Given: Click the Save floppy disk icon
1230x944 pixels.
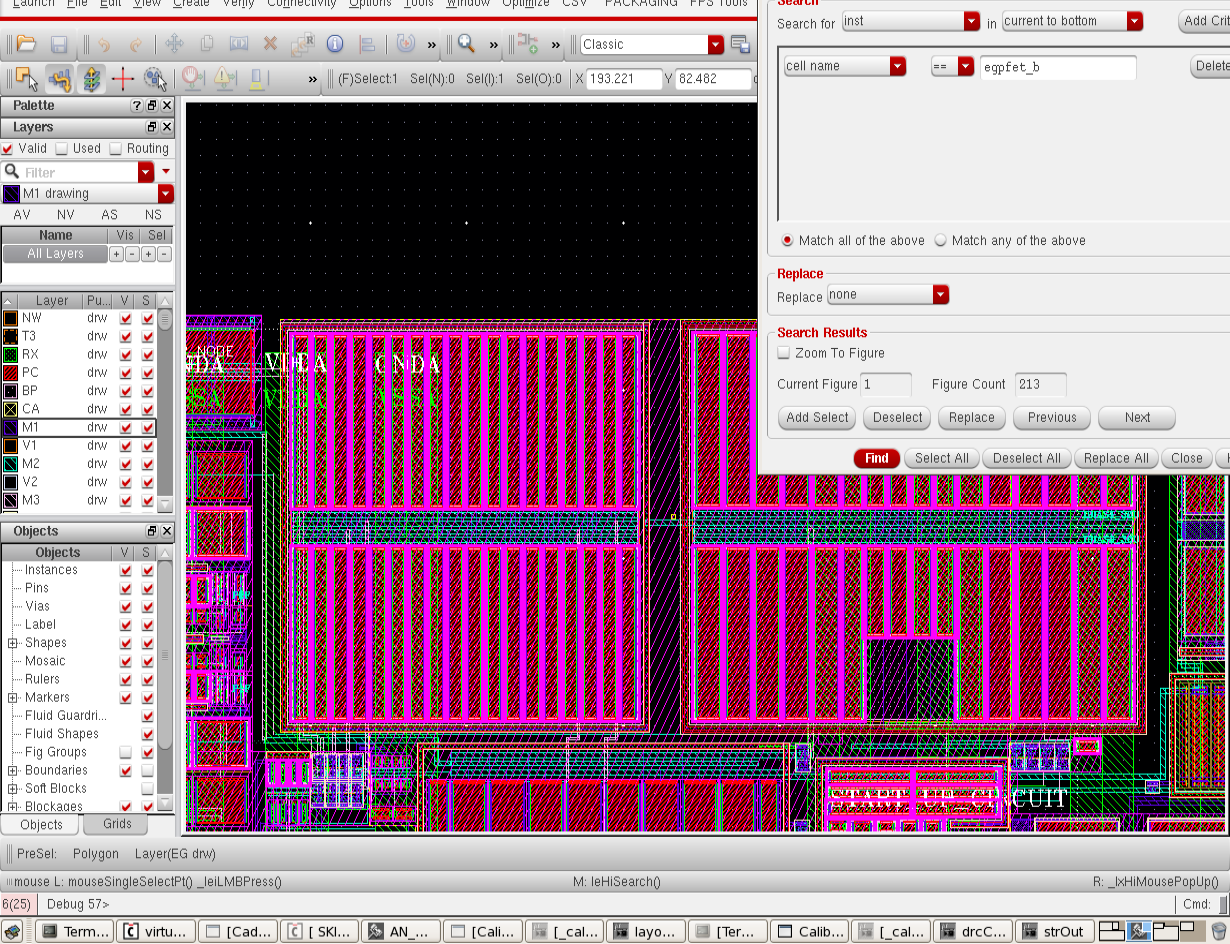Looking at the screenshot, I should pos(59,44).
